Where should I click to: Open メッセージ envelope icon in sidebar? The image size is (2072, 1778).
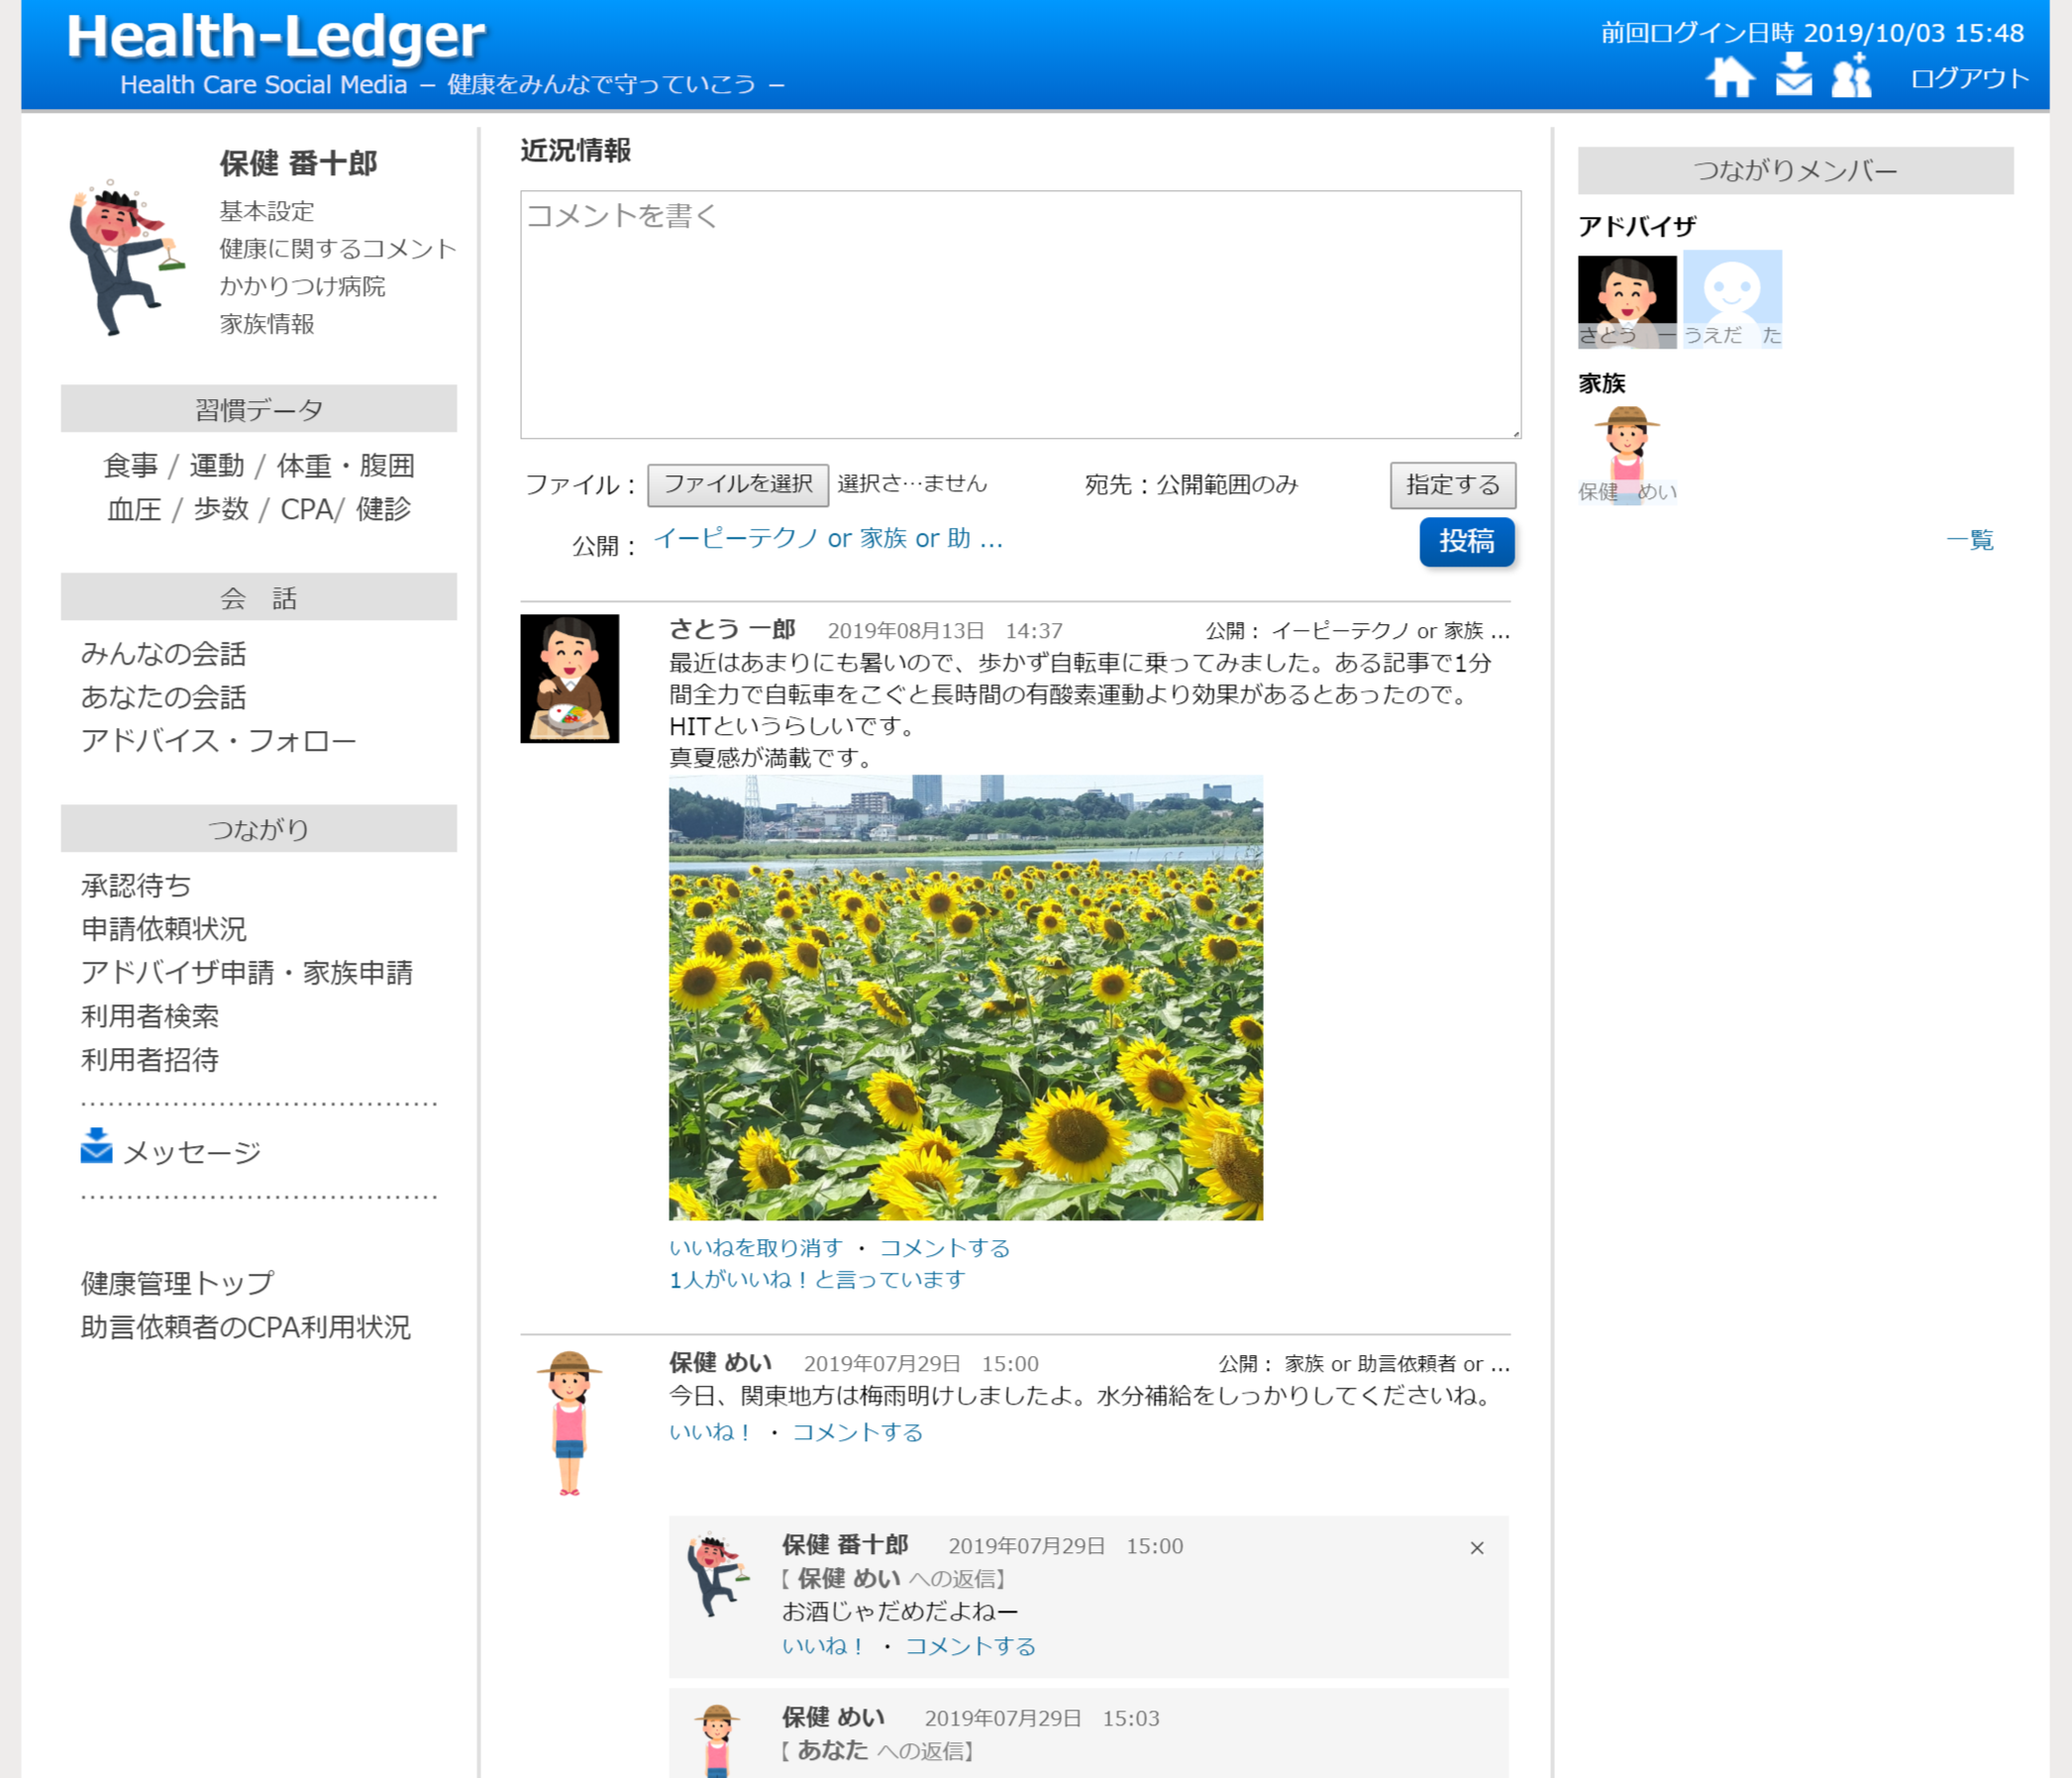click(x=96, y=1147)
